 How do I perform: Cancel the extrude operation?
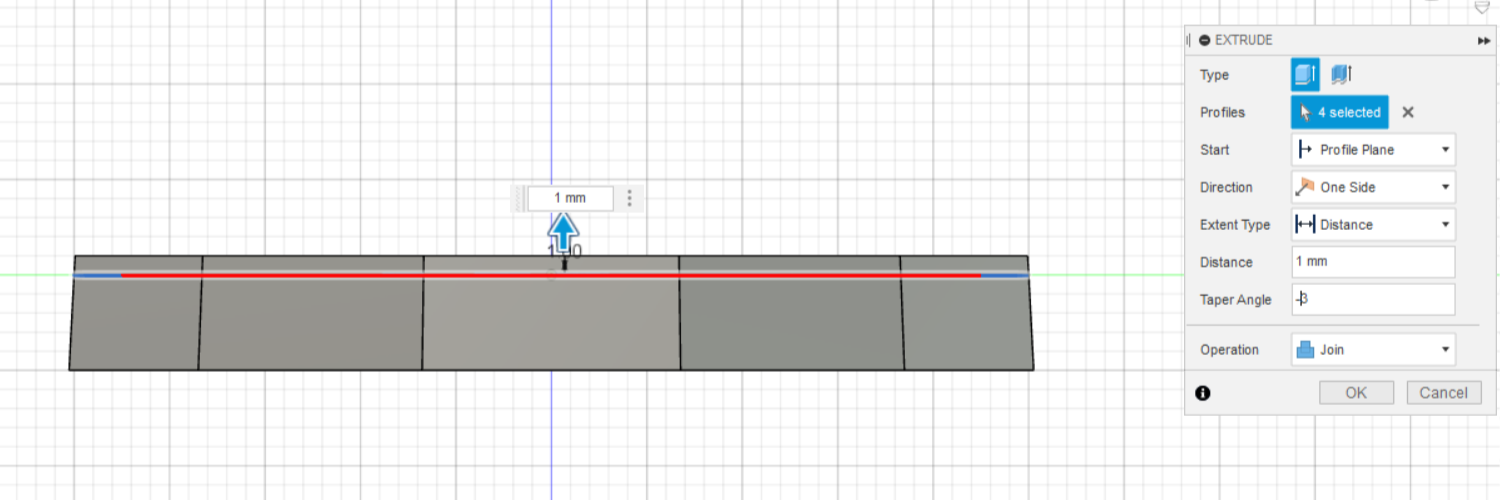[x=1443, y=393]
